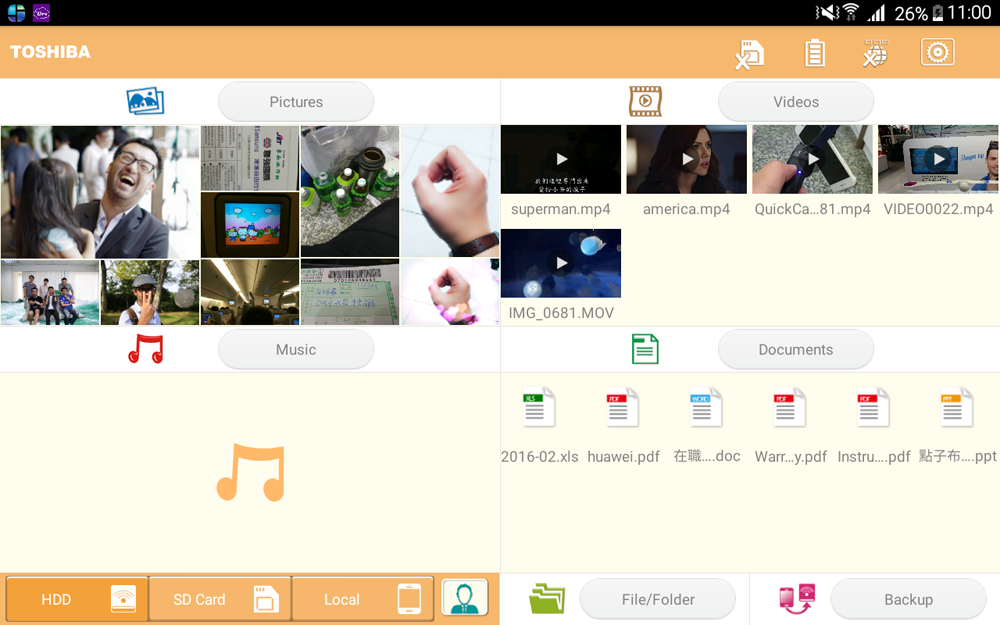This screenshot has height=625, width=1000.
Task: Tap the large orange music note placeholder
Action: pos(251,473)
